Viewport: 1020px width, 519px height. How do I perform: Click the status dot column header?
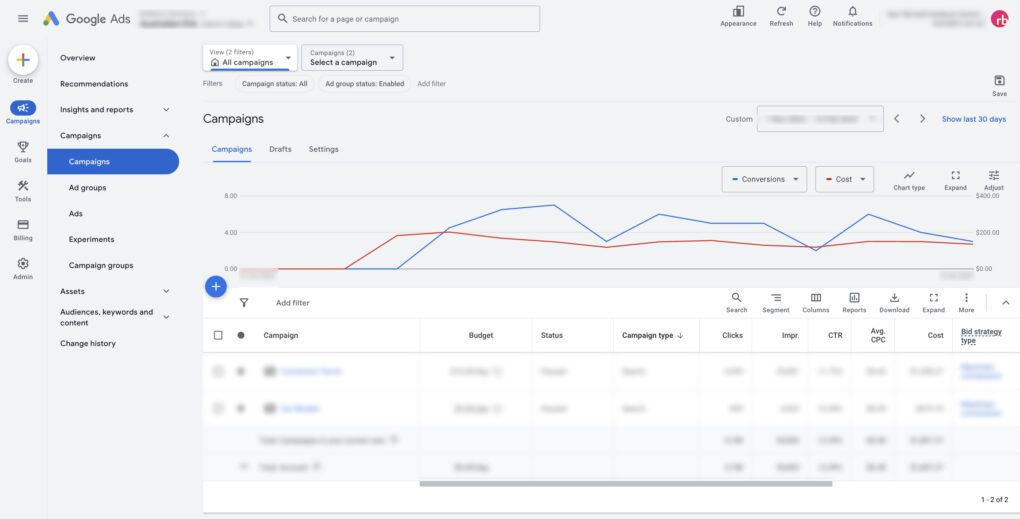click(241, 336)
